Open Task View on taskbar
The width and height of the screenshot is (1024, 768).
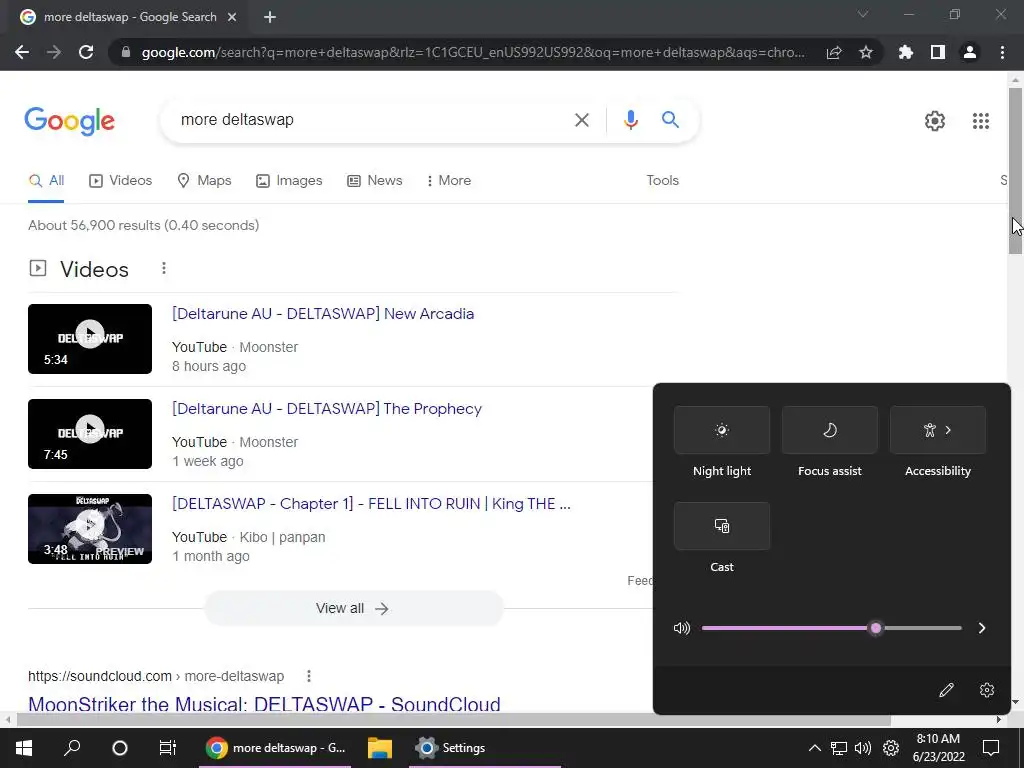pos(168,748)
